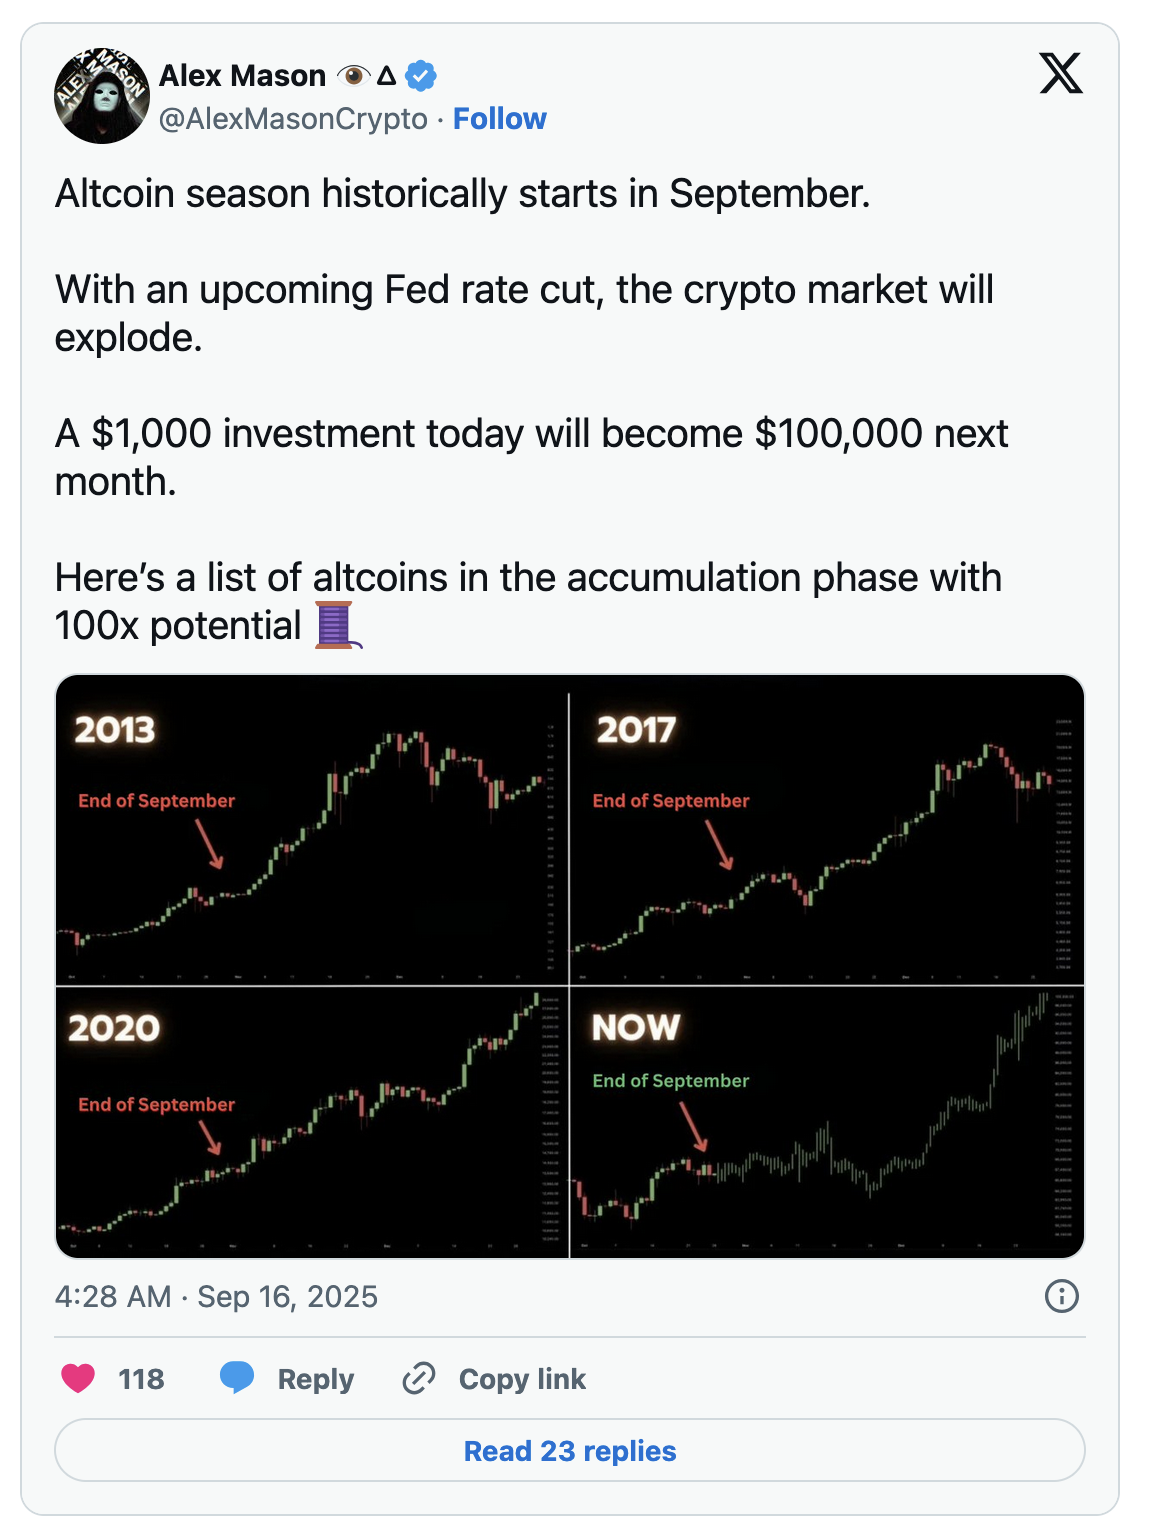Click the Alex Mason display name
Image resolution: width=1154 pixels, height=1530 pixels.
pyautogui.click(x=242, y=76)
